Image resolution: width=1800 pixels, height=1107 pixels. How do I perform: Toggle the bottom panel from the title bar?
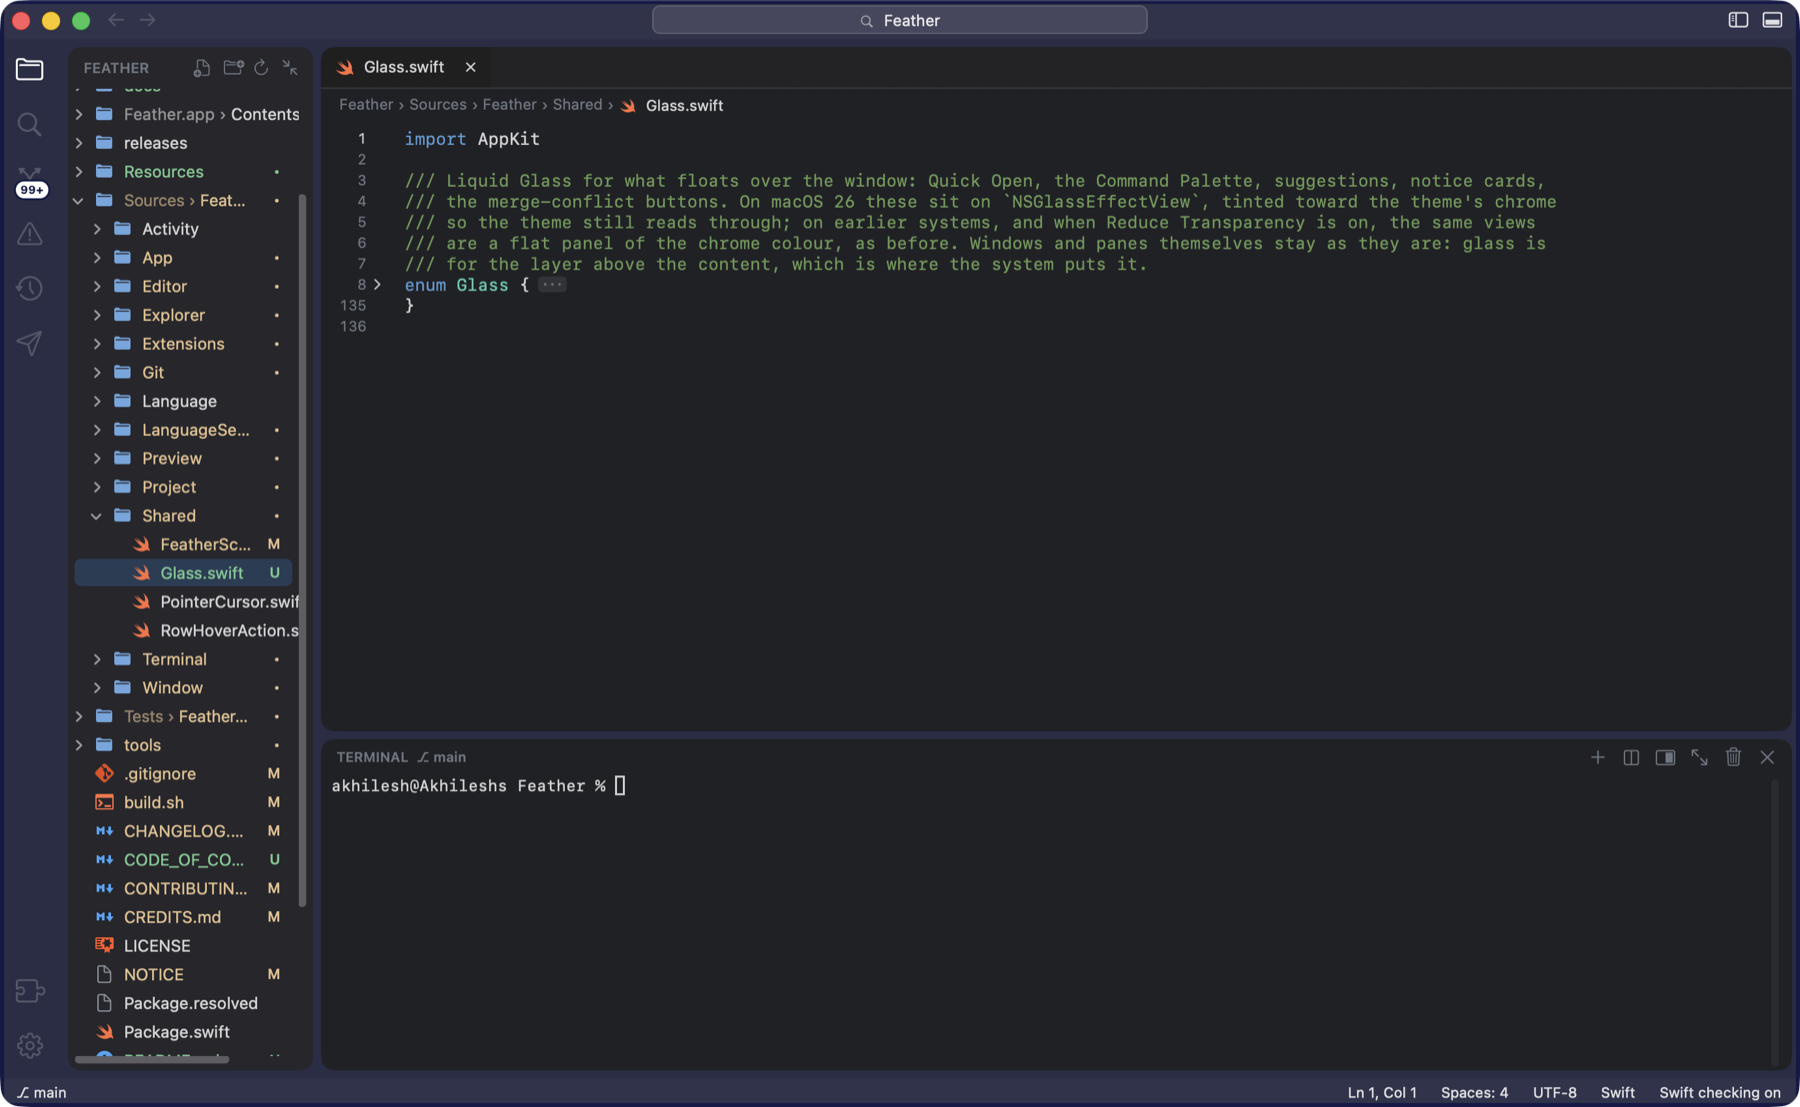coord(1772,20)
